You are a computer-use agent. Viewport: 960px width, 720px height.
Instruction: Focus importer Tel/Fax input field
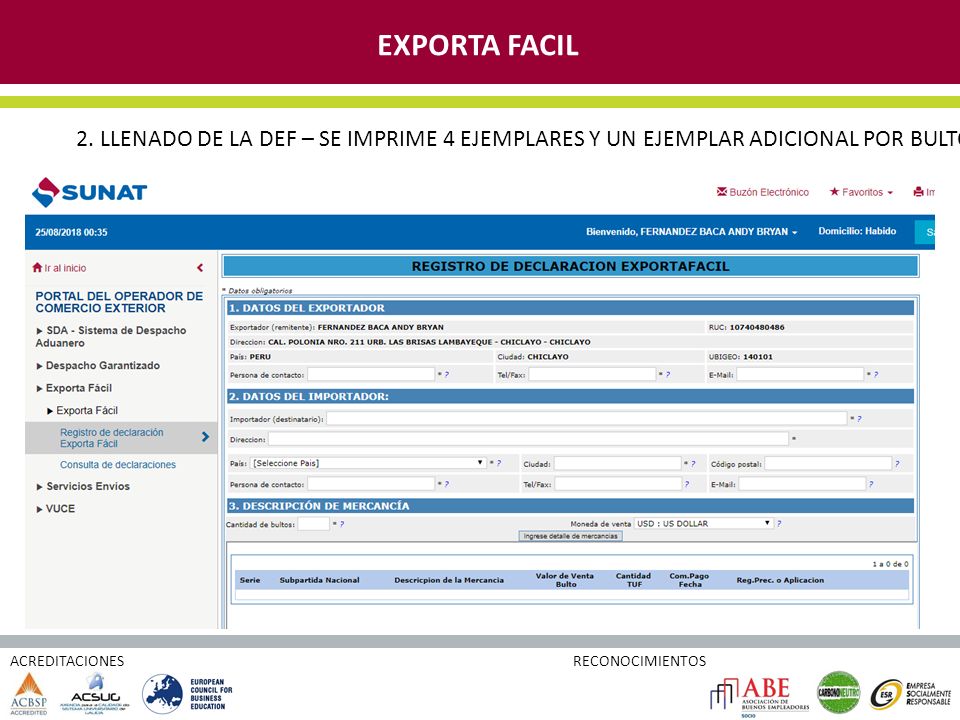click(618, 484)
